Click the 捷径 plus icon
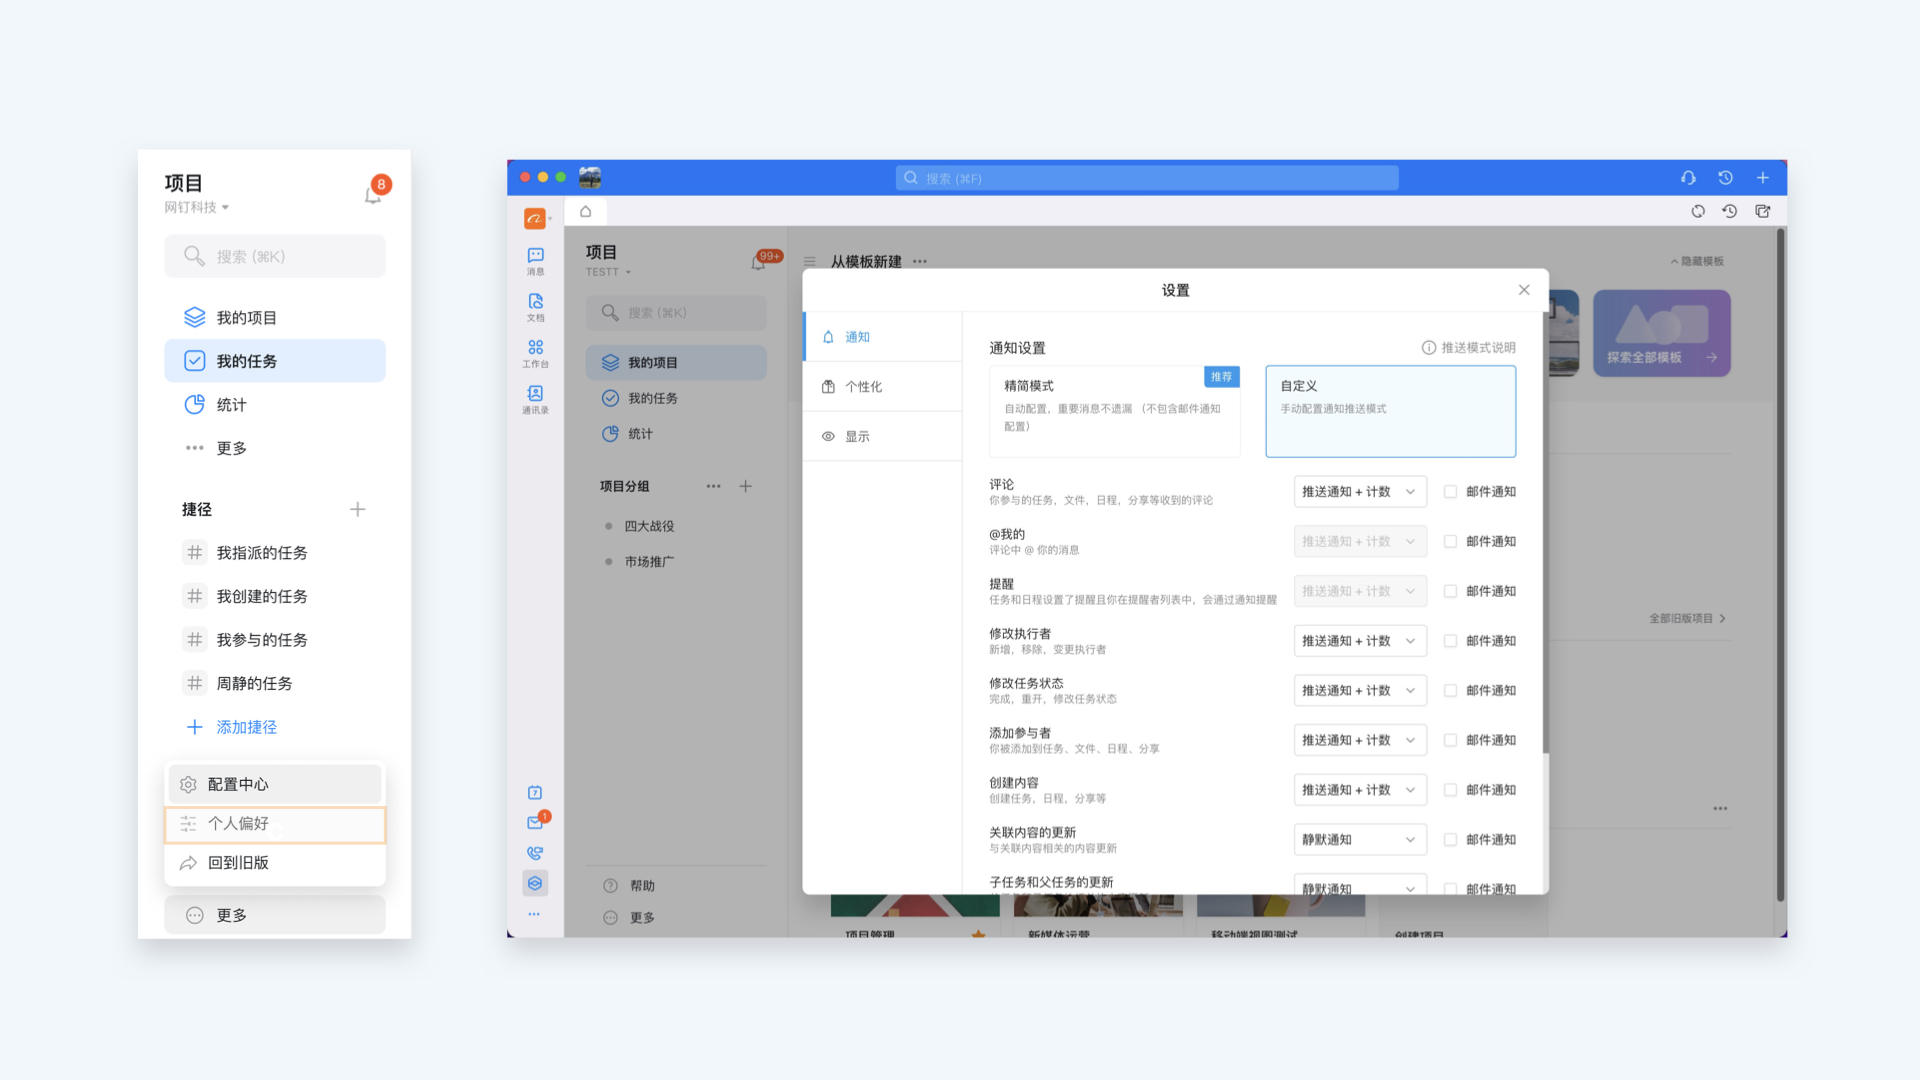Viewport: 1920px width, 1080px height. click(357, 509)
